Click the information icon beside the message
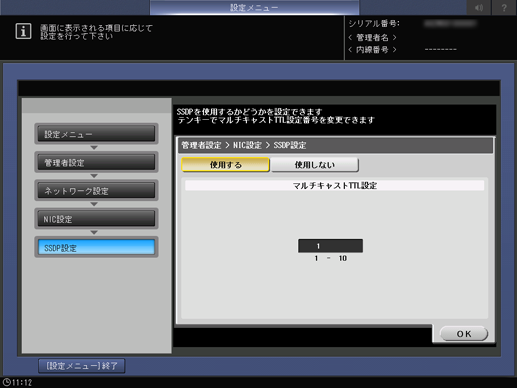This screenshot has width=517, height=388. pos(23,31)
